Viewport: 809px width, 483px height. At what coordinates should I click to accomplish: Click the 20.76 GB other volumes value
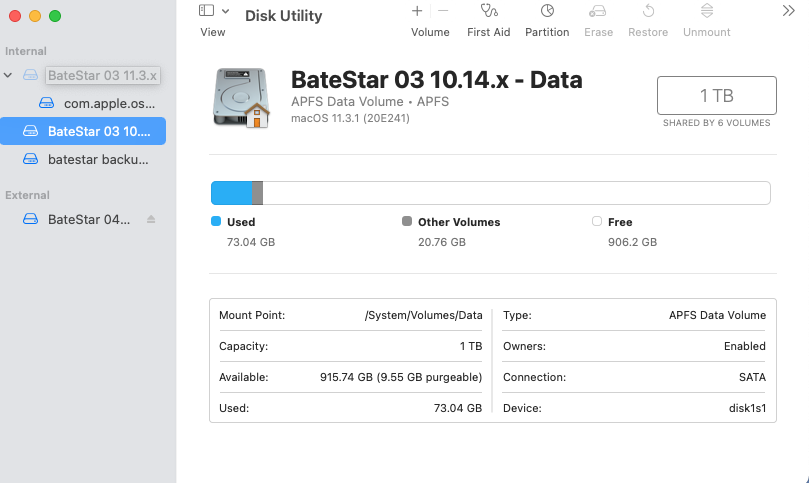442,242
